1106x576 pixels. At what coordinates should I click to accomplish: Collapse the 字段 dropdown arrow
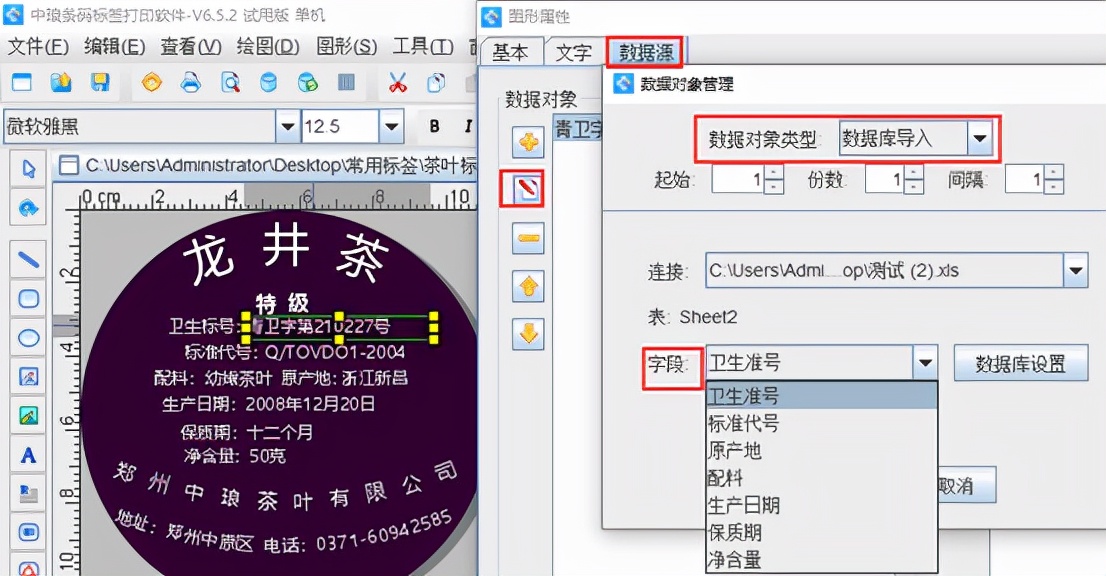[x=925, y=363]
